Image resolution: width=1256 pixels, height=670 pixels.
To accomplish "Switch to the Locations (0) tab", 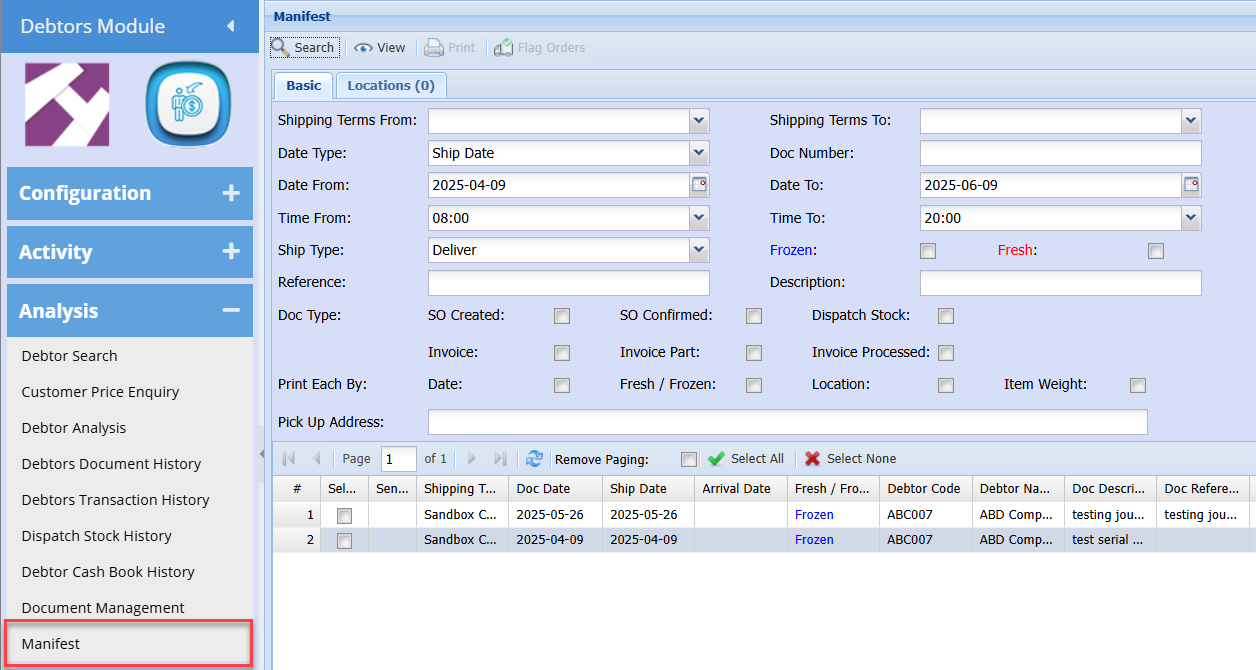I will tap(391, 85).
